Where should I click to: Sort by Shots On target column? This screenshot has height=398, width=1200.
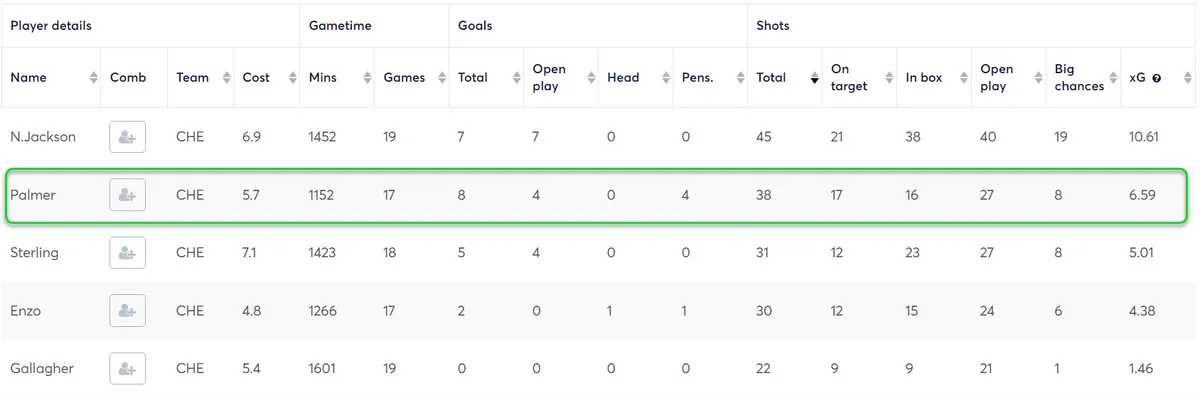coord(859,78)
